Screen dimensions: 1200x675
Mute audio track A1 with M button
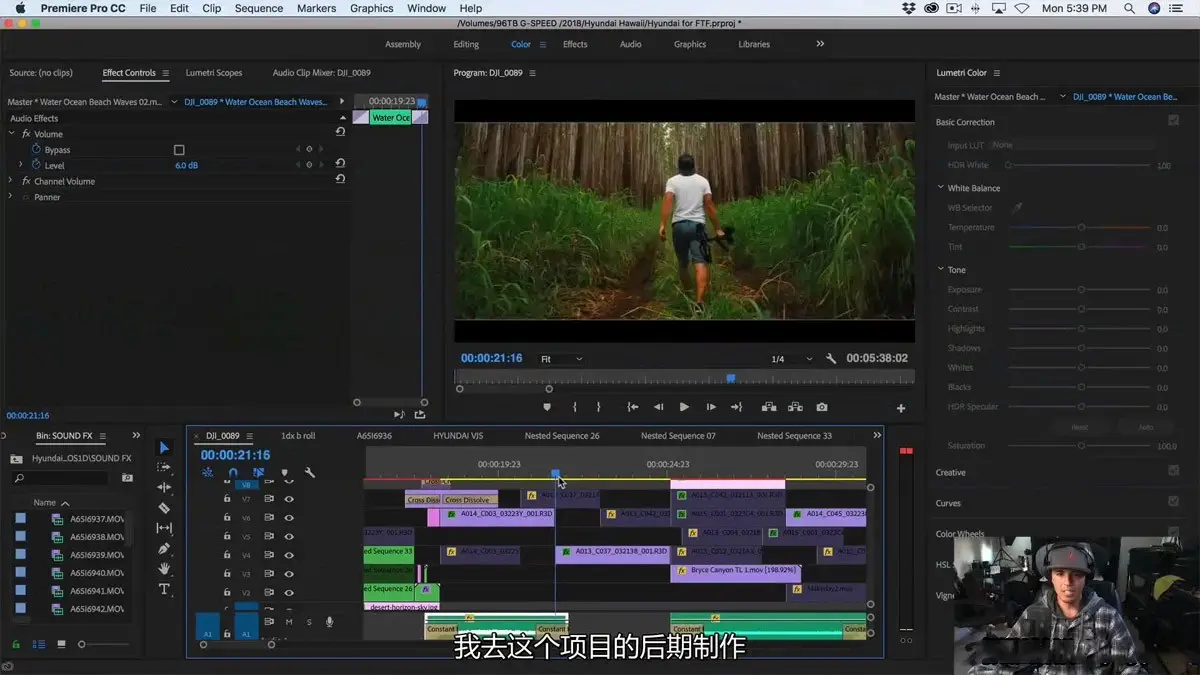tap(289, 622)
